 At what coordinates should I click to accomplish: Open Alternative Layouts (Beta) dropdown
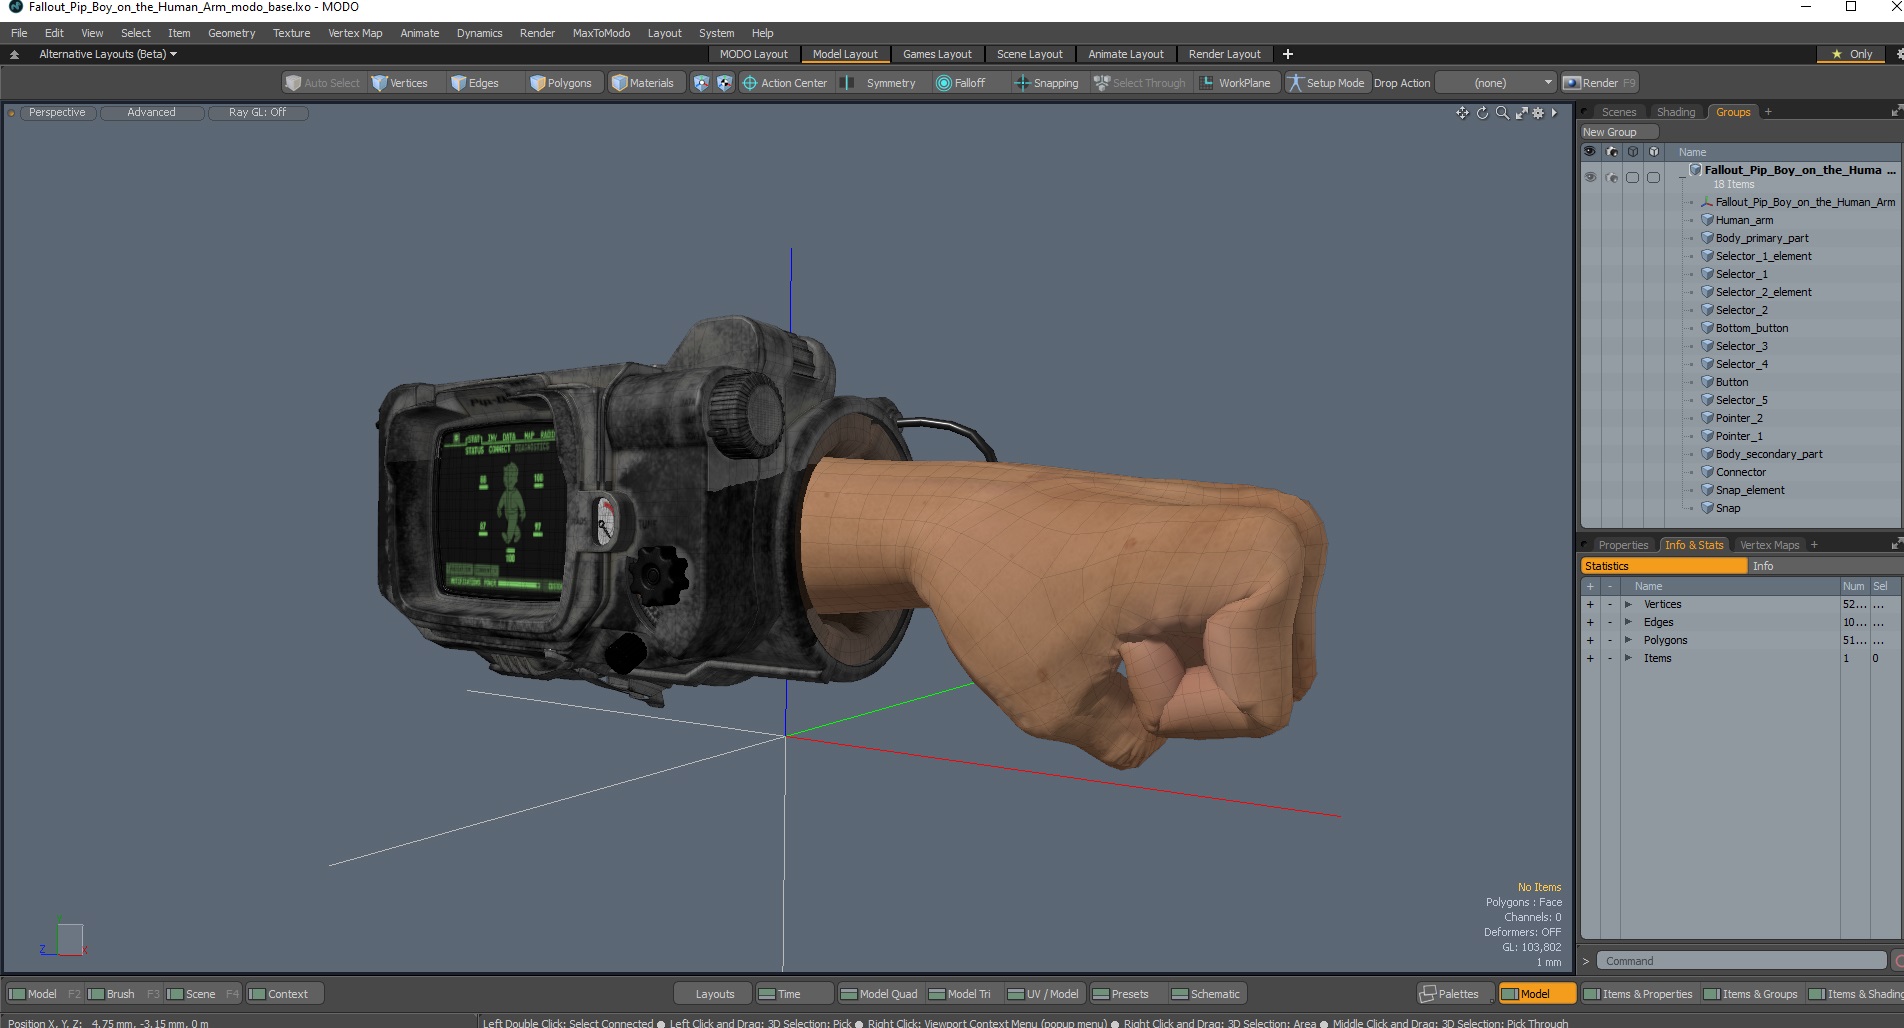(x=107, y=54)
